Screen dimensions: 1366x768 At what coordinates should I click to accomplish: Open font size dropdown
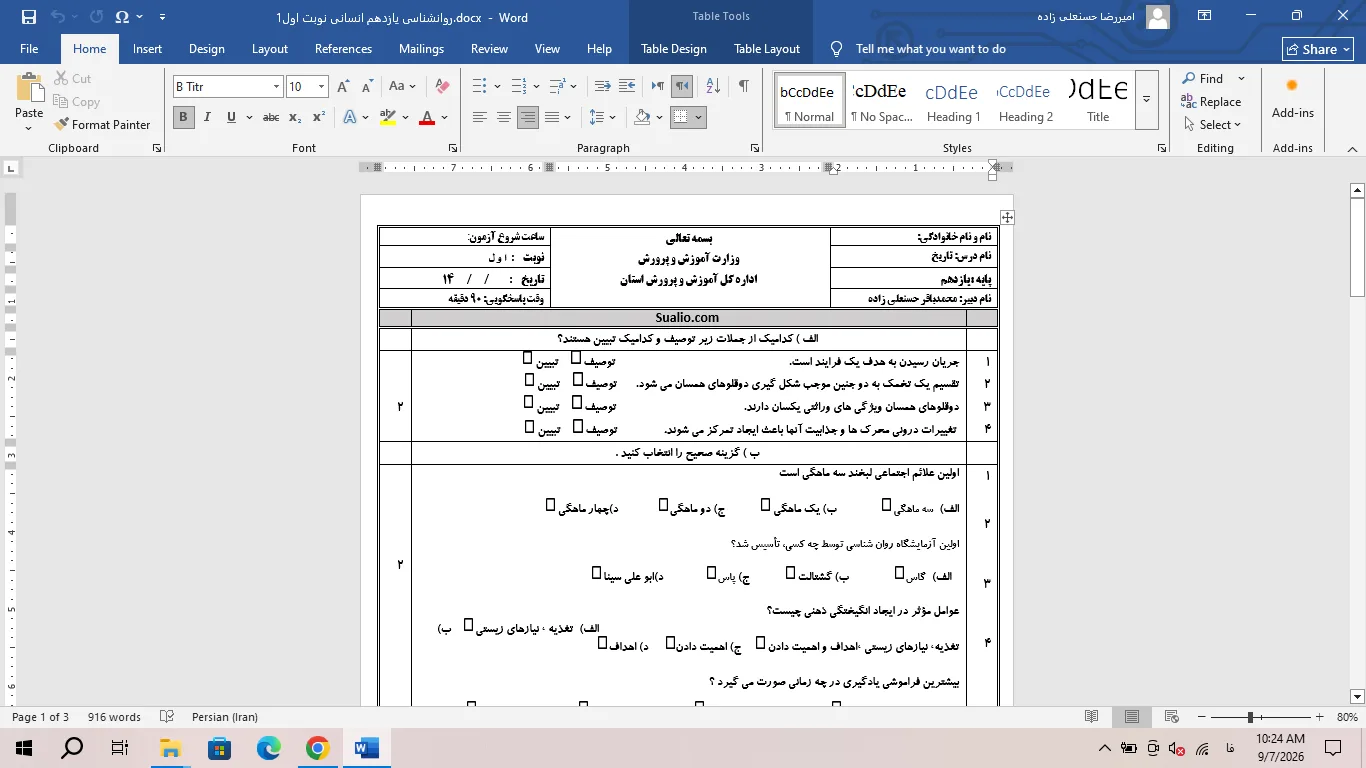tap(321, 87)
